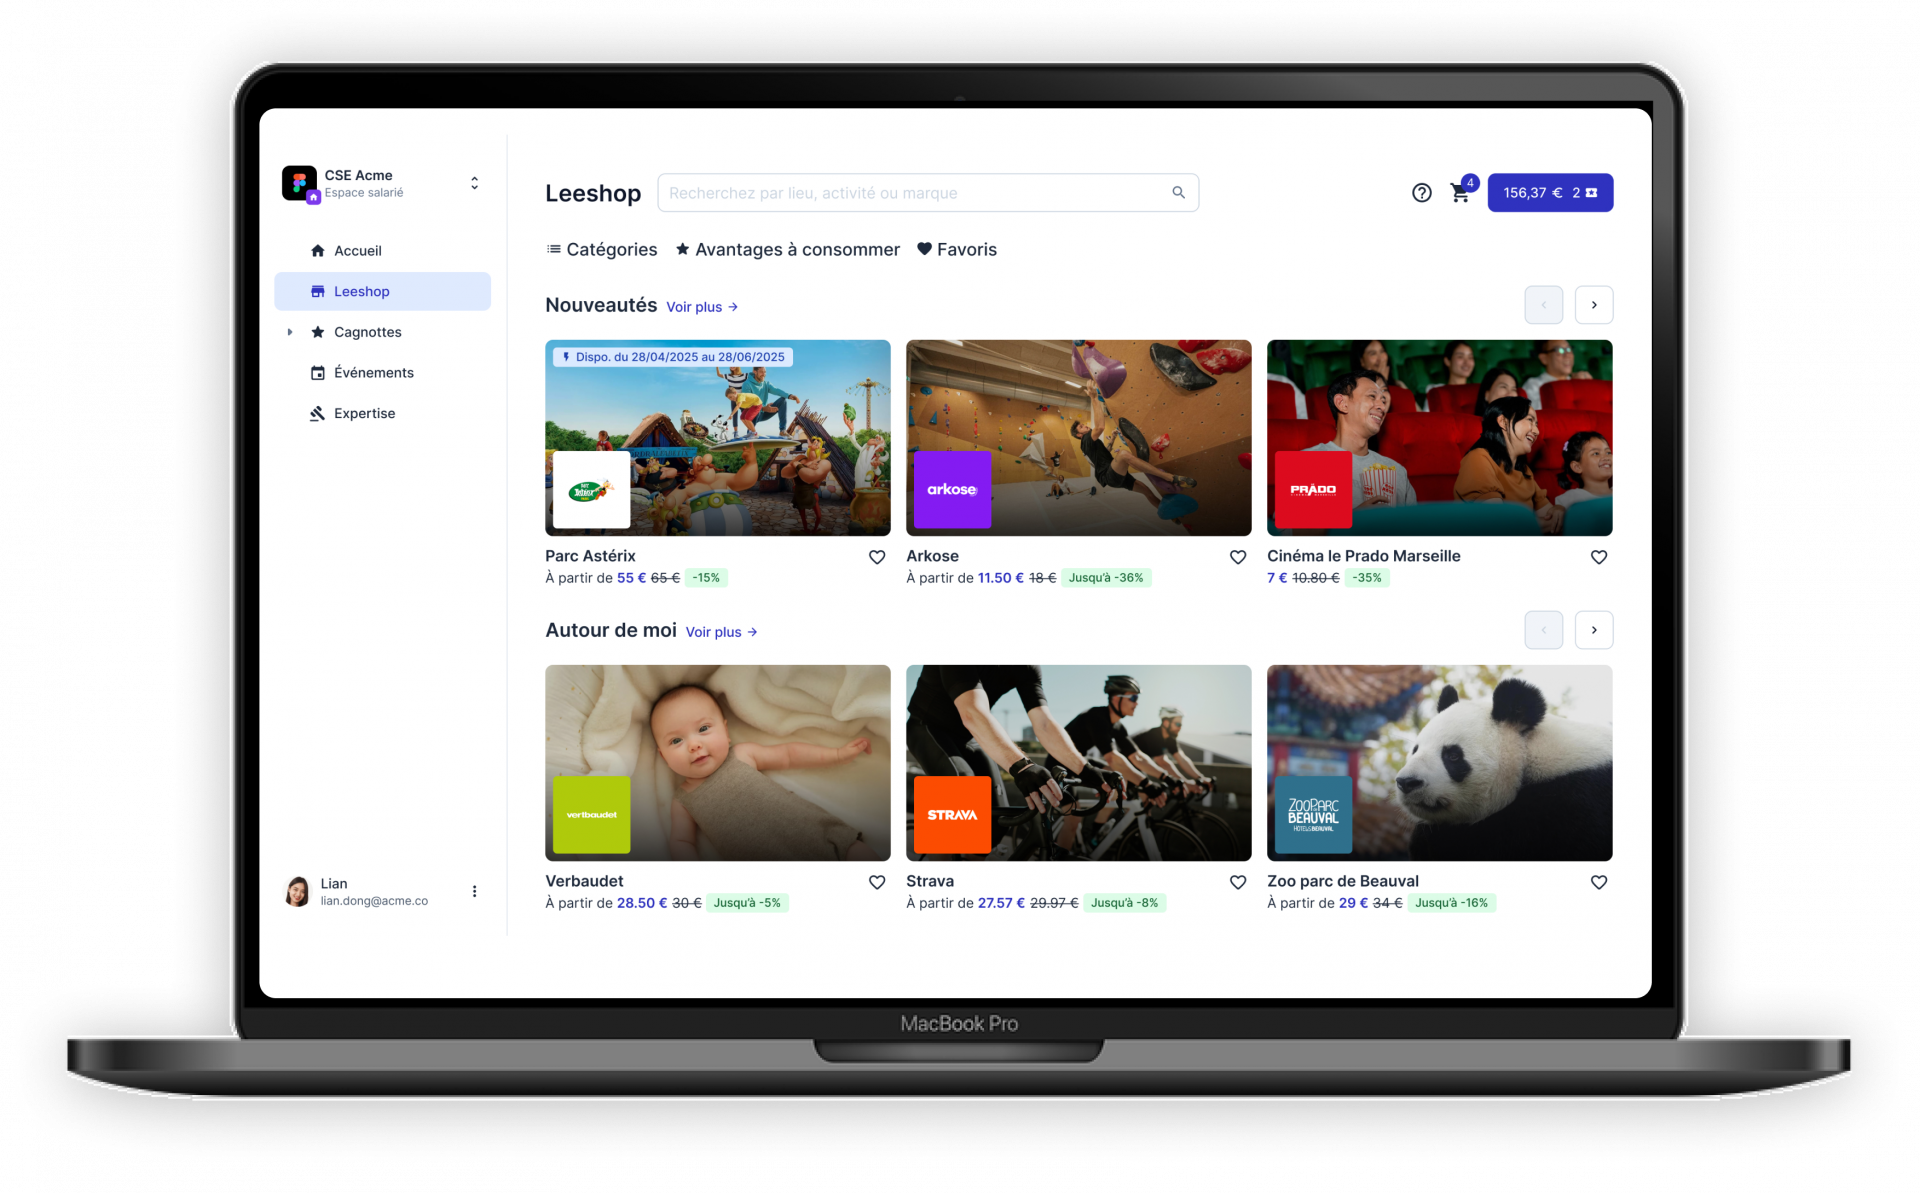
Task: Click the 156,37 € balance button
Action: 1549,193
